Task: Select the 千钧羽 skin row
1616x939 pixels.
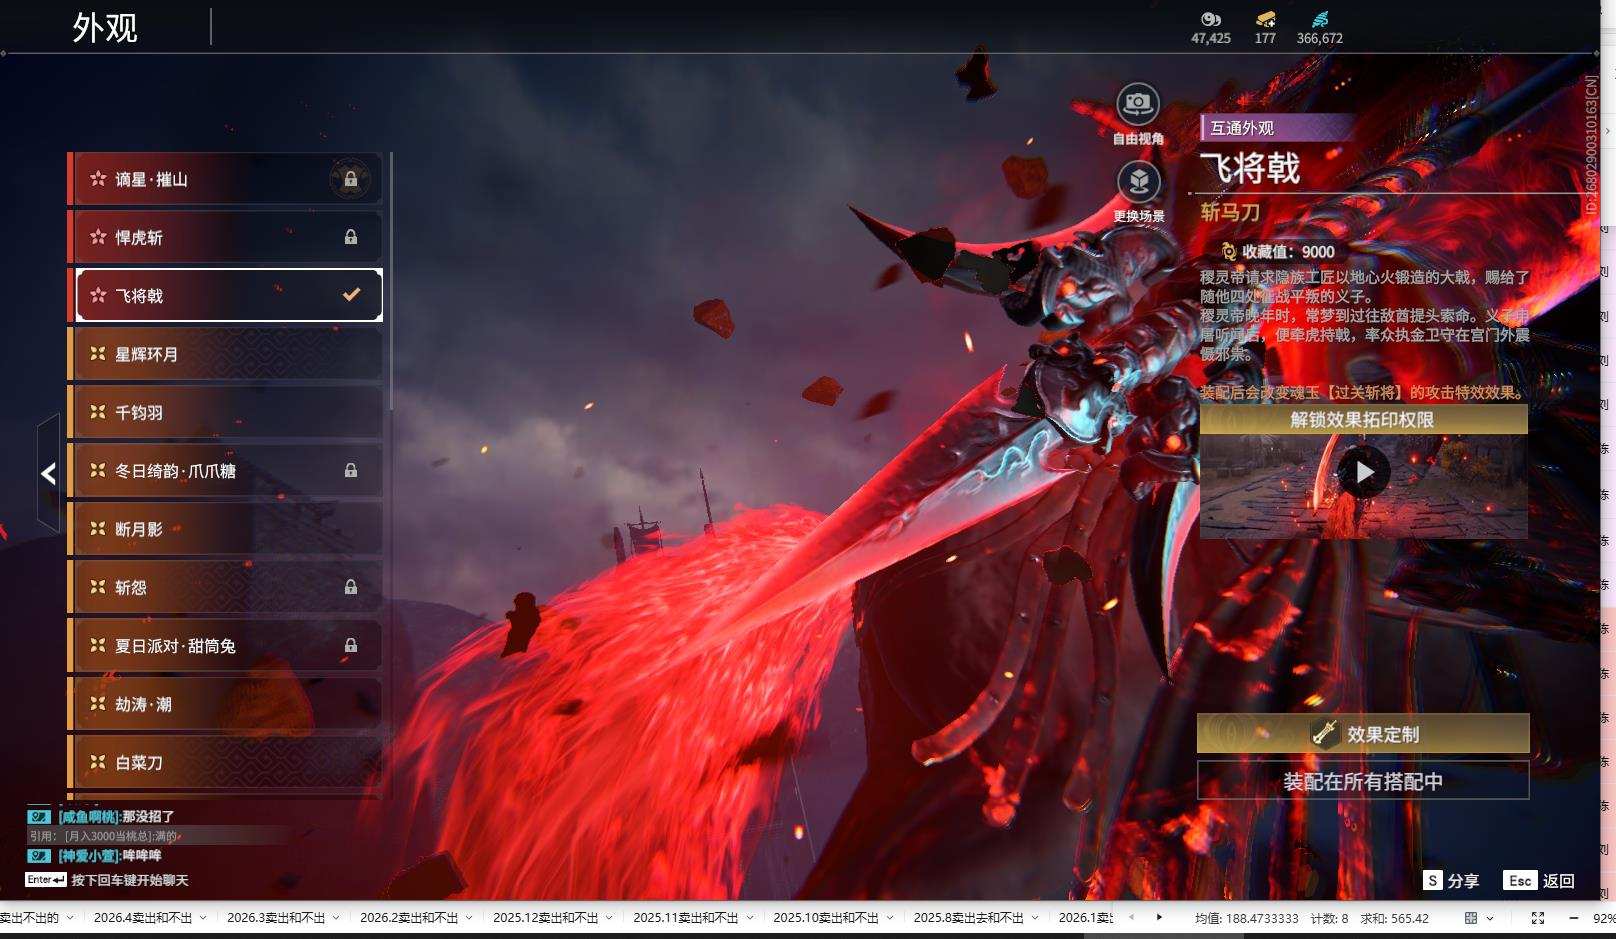Action: [227, 412]
